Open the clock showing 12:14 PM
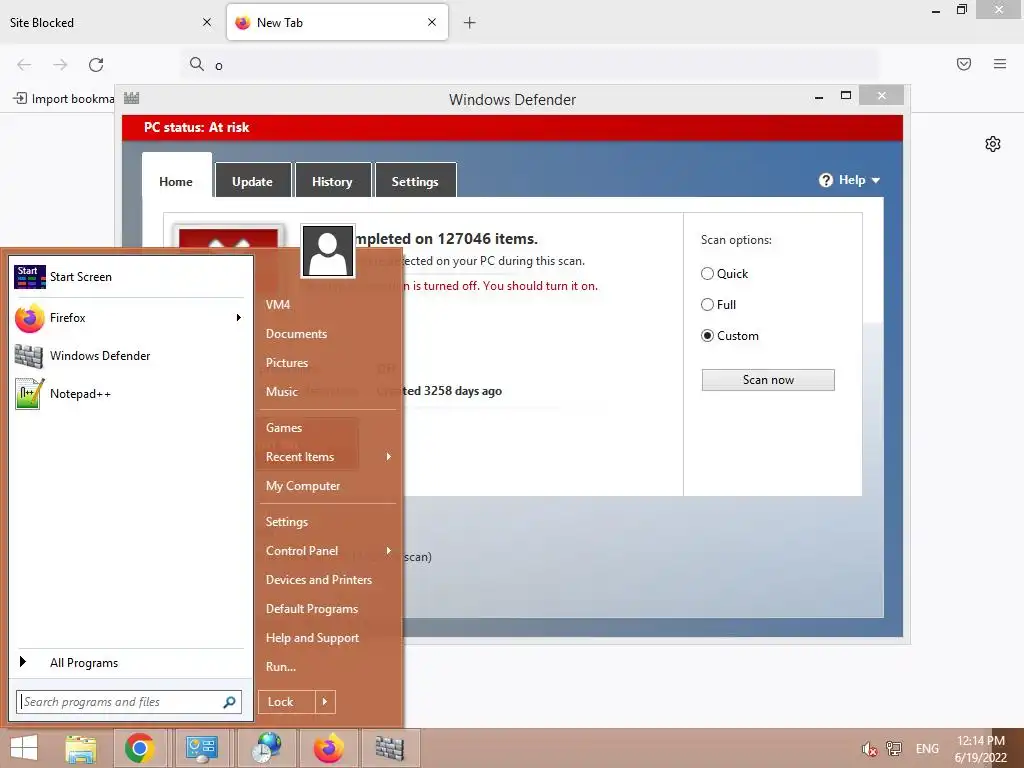Image resolution: width=1024 pixels, height=768 pixels. (x=980, y=749)
